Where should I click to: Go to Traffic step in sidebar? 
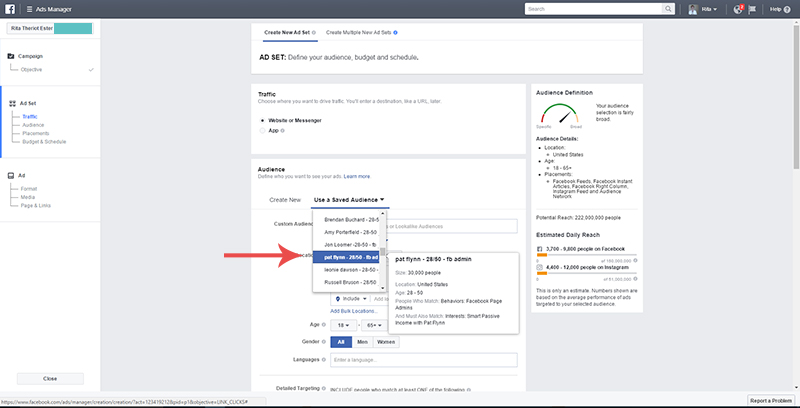(30, 117)
